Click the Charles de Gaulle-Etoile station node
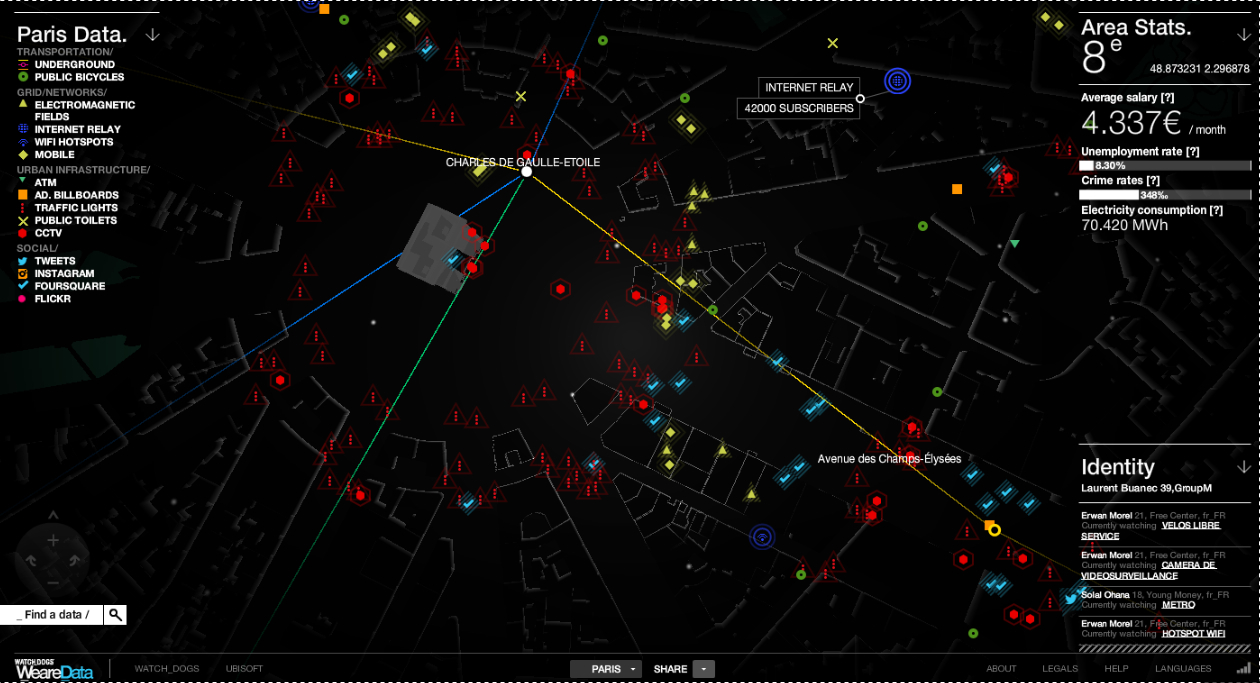 point(527,172)
